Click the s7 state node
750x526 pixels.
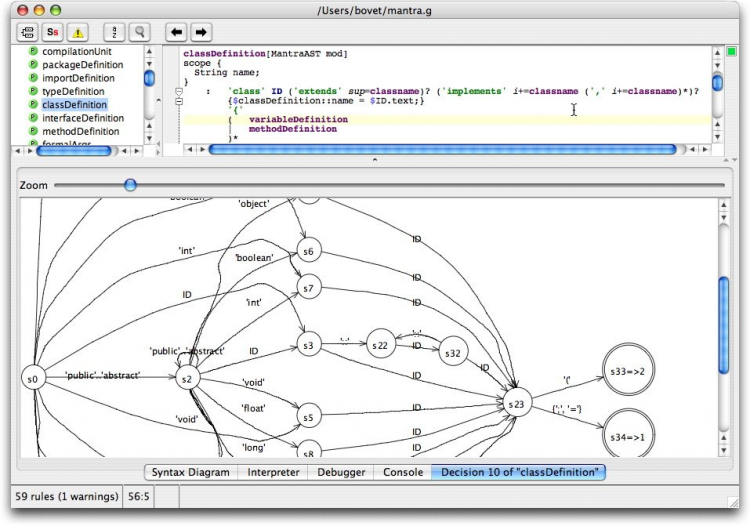pos(309,288)
